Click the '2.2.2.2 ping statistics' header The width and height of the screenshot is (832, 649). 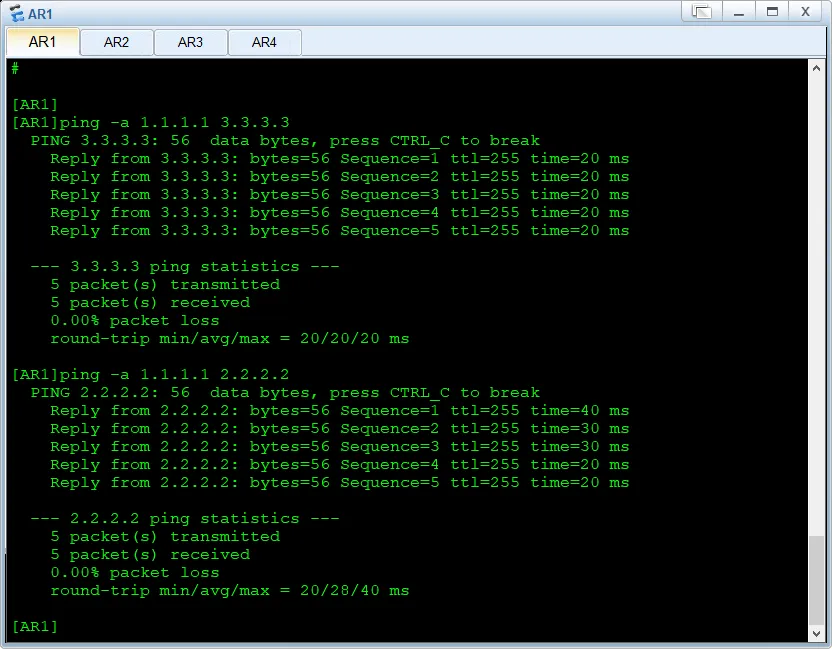[x=185, y=518]
